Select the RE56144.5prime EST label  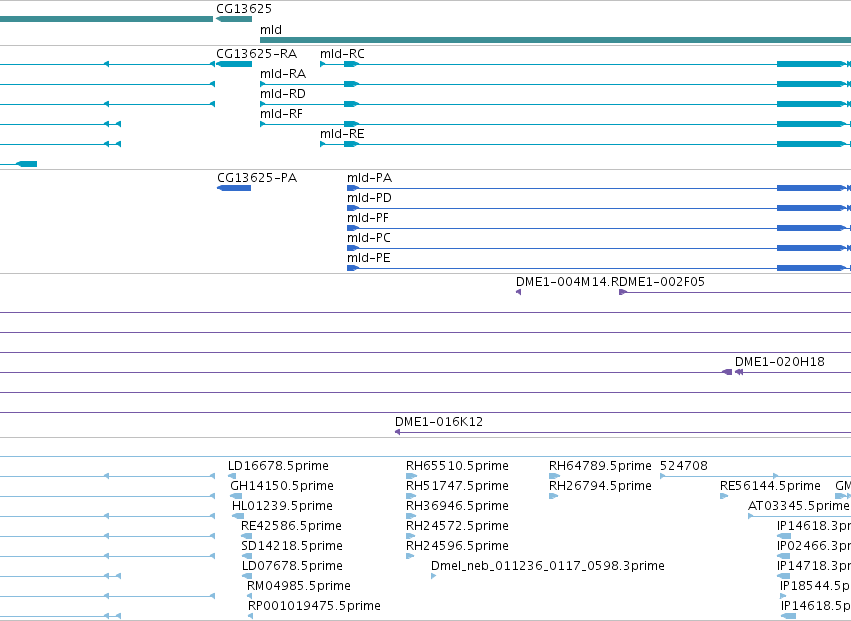pyautogui.click(x=770, y=486)
